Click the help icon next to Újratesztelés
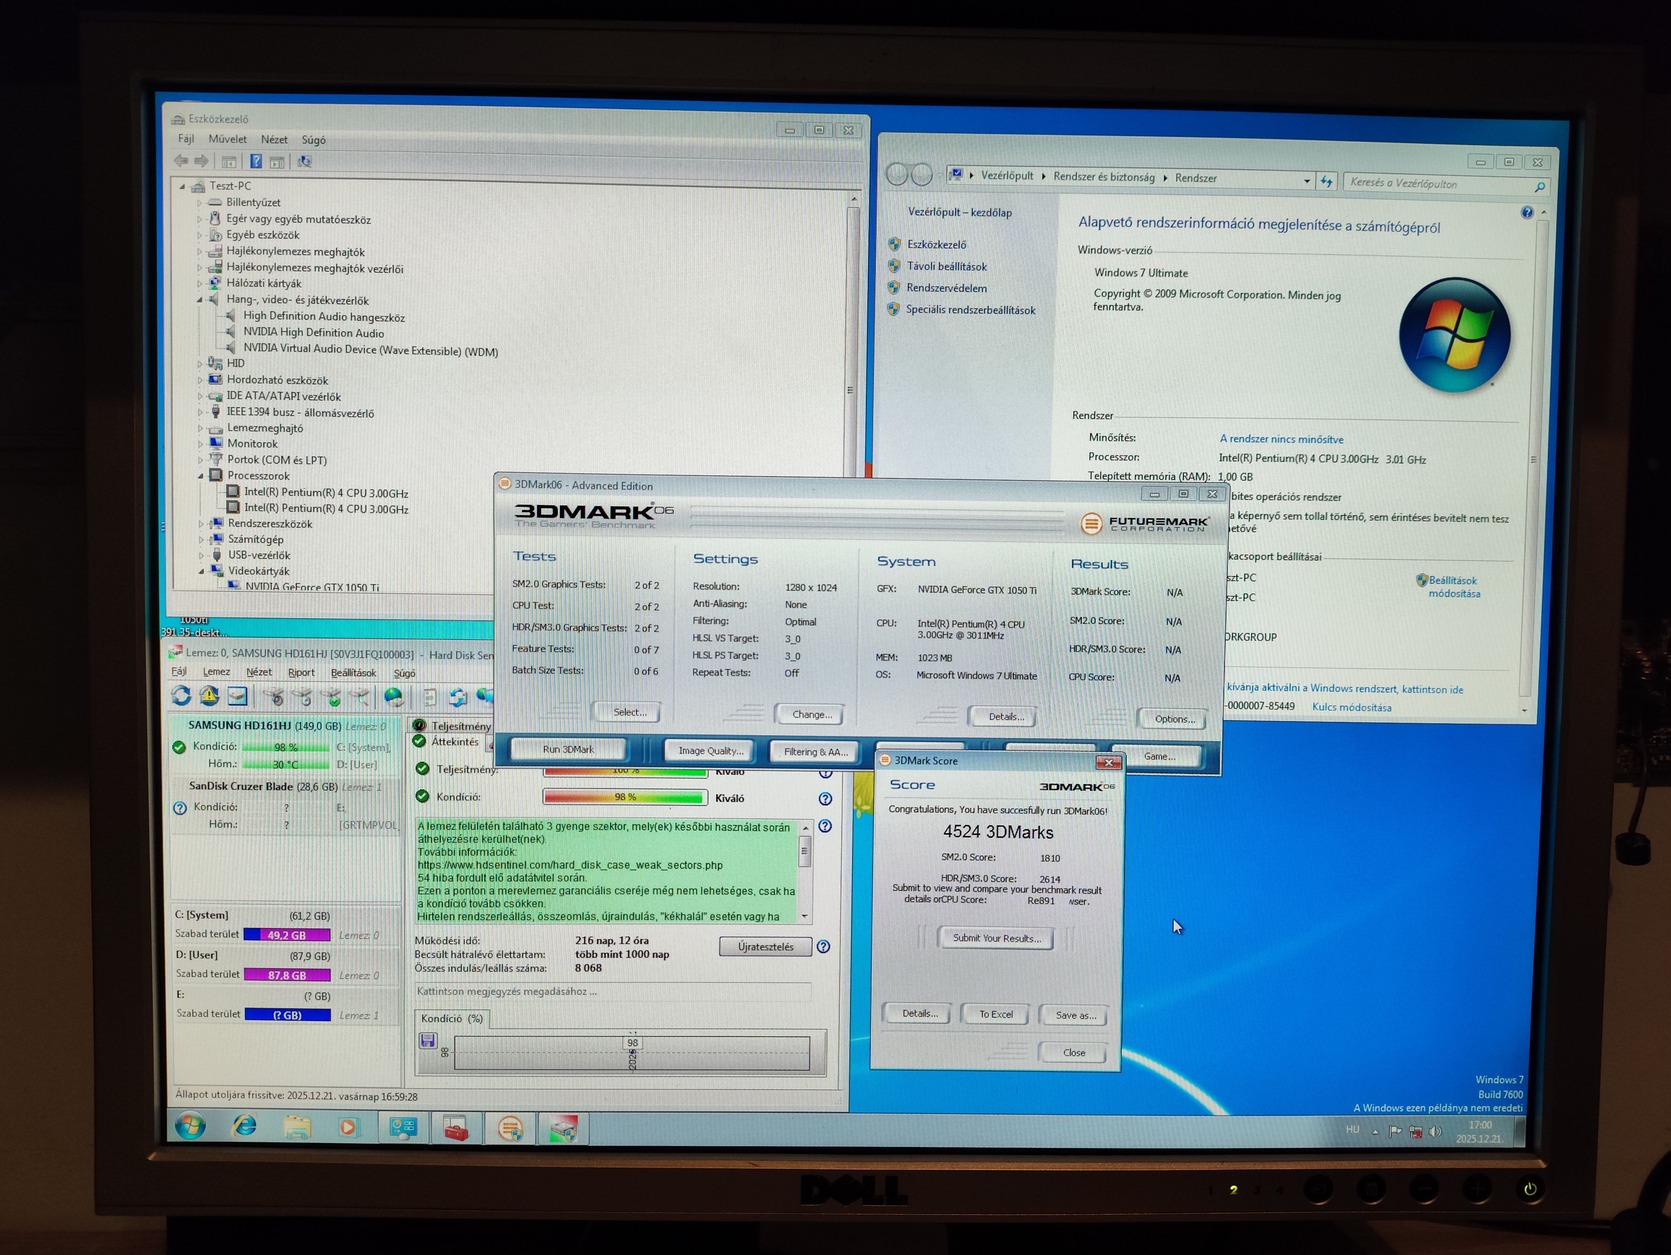 823,947
